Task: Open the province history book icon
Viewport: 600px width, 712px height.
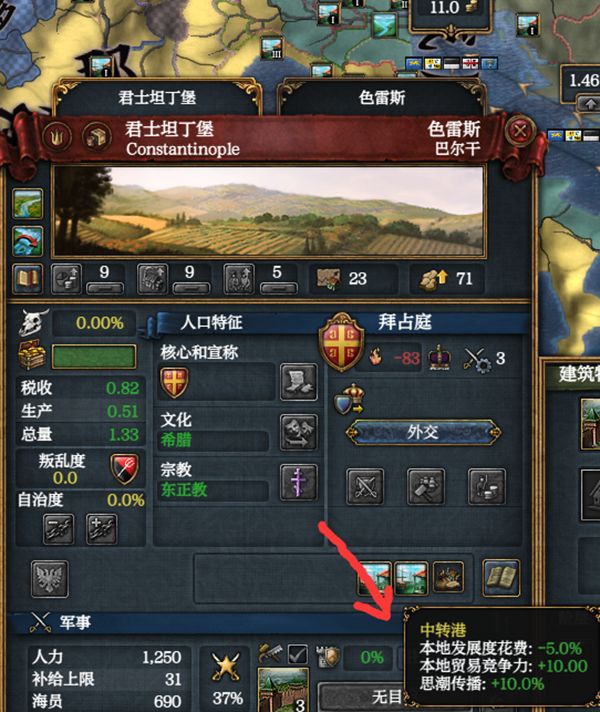Action: click(x=28, y=278)
